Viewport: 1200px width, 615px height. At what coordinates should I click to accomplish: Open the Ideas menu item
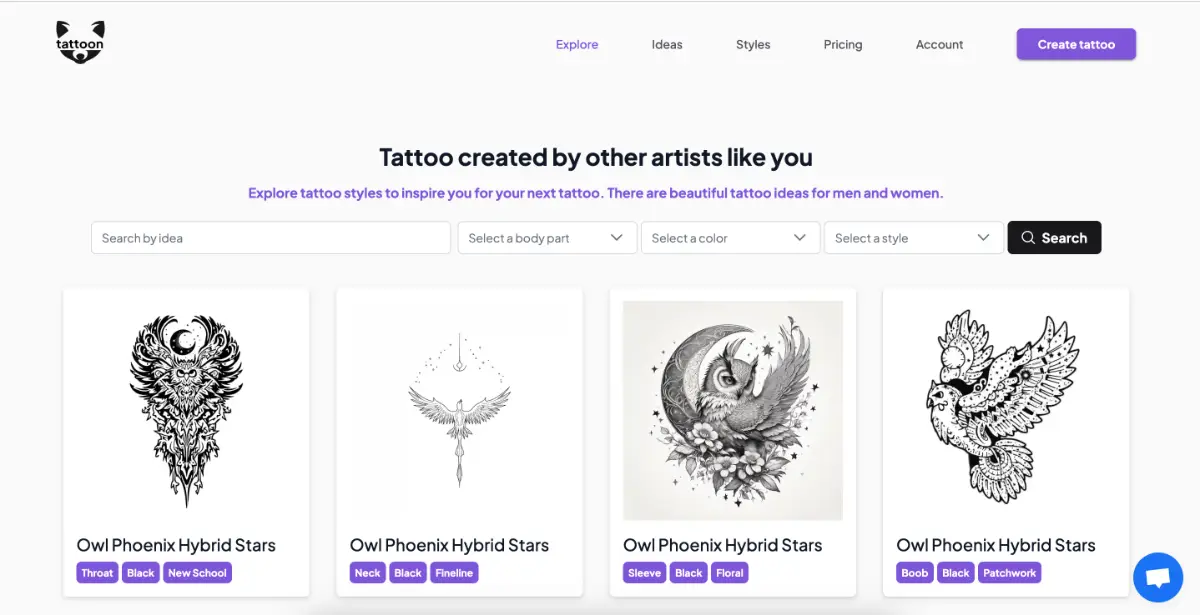coord(667,44)
